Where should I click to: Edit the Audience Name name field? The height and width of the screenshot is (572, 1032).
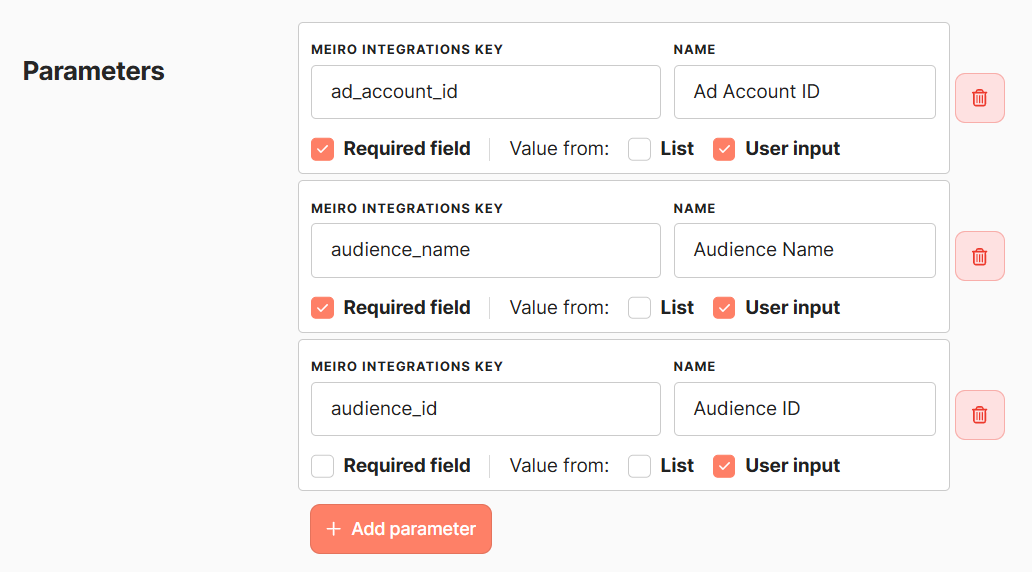[x=804, y=250]
